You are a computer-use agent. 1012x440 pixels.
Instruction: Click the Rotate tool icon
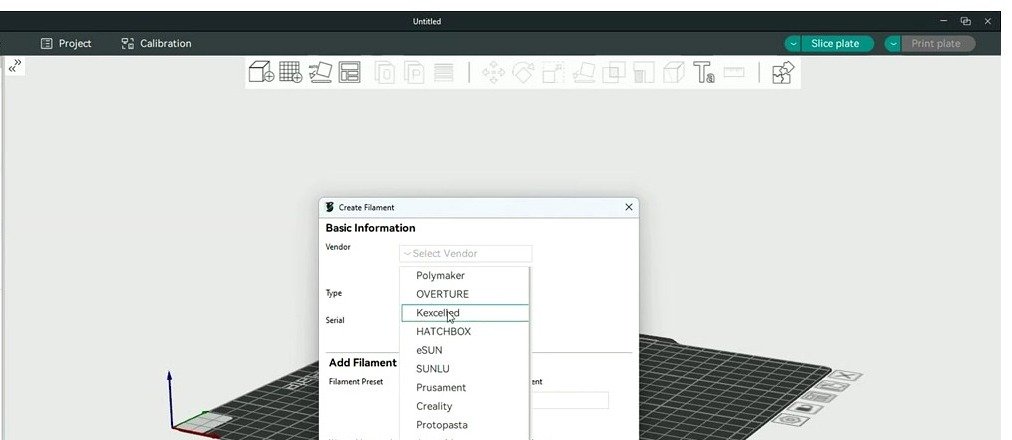tap(523, 72)
